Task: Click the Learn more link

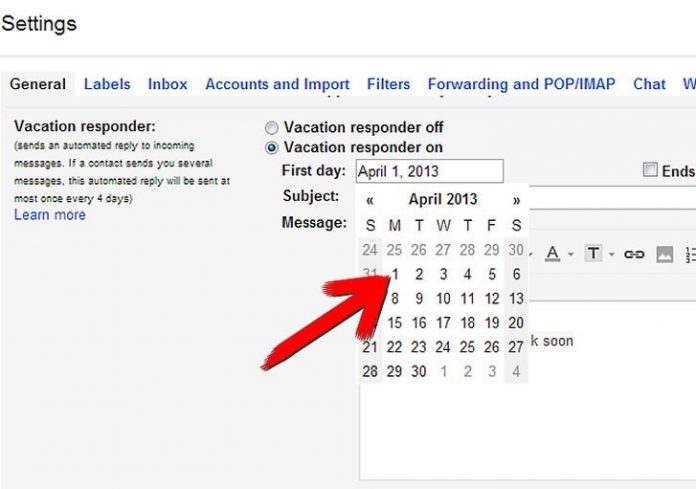Action: click(x=50, y=215)
